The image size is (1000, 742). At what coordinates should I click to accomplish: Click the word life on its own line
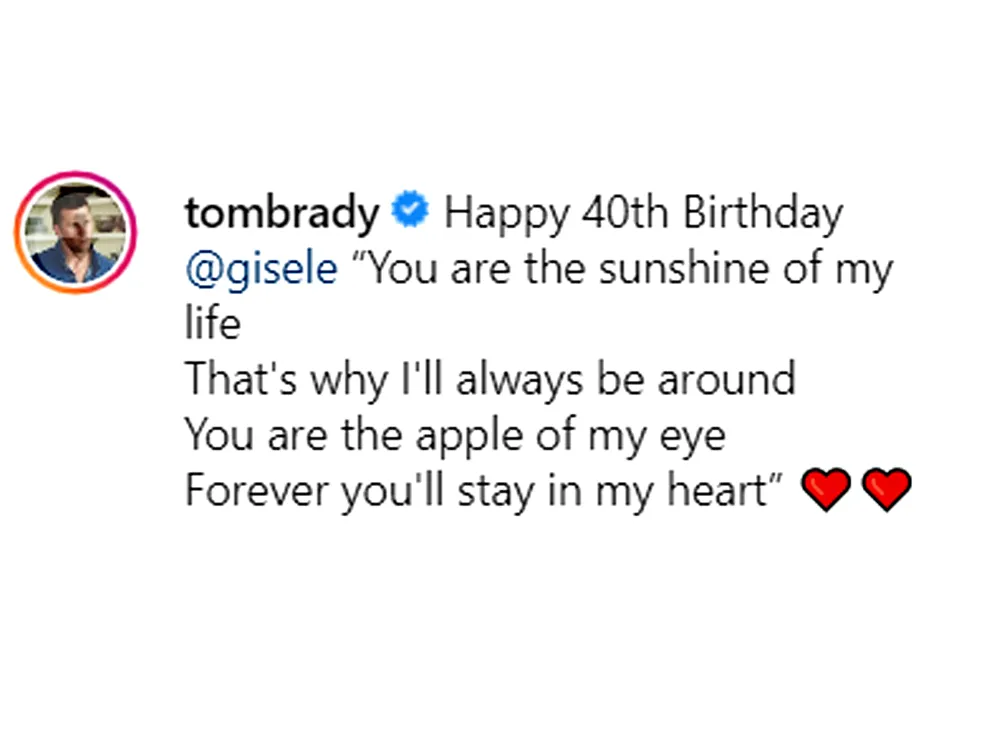(x=212, y=322)
